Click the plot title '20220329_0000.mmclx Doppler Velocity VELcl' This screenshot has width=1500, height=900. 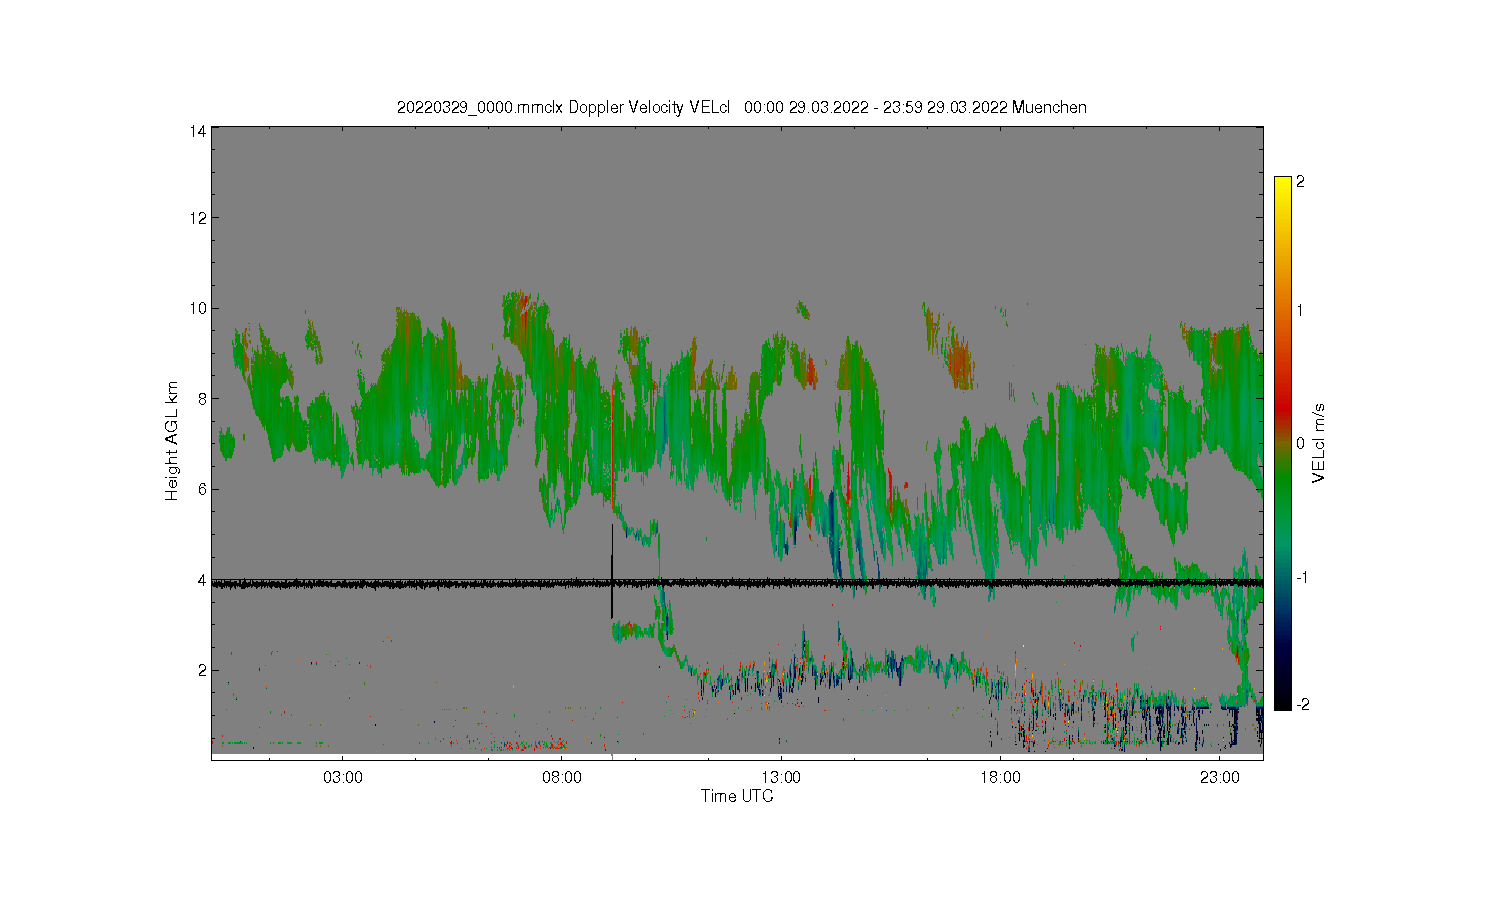click(563, 107)
